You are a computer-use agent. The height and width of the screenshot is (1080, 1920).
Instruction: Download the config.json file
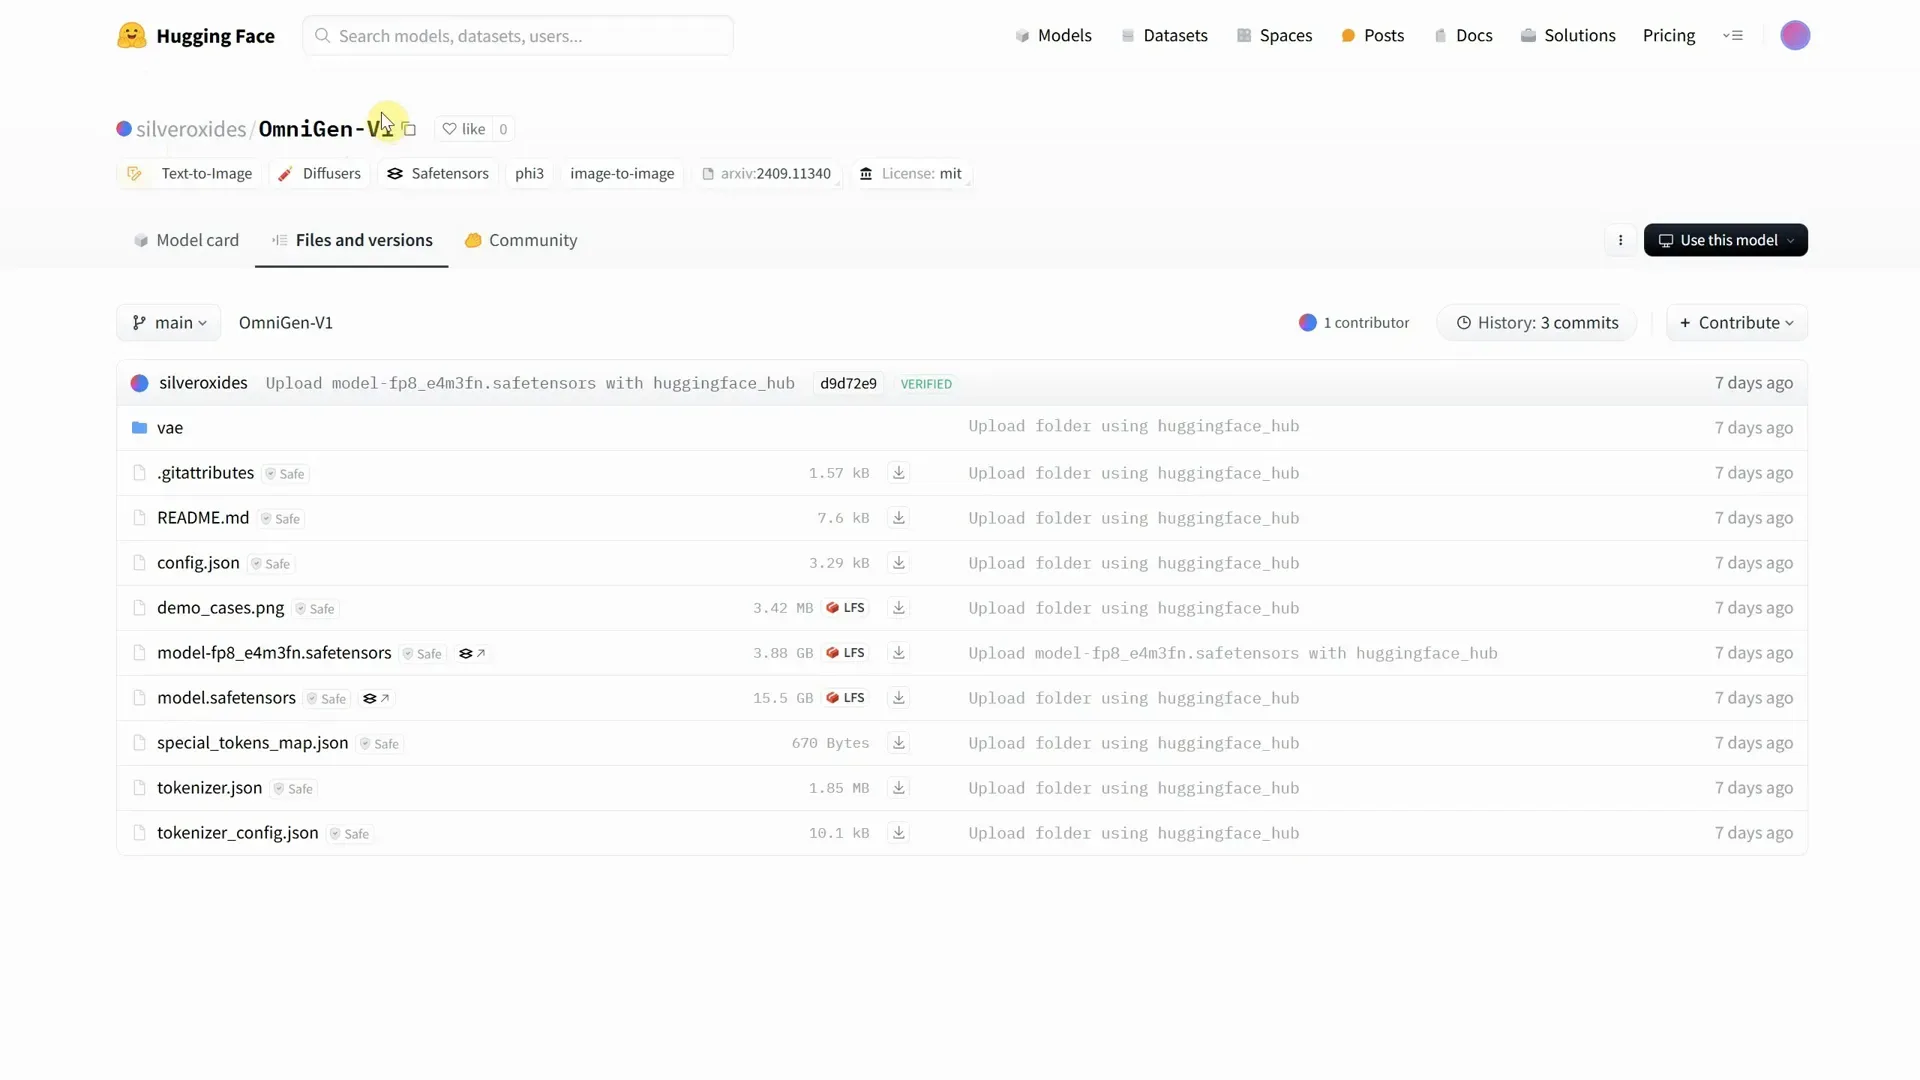coord(898,563)
